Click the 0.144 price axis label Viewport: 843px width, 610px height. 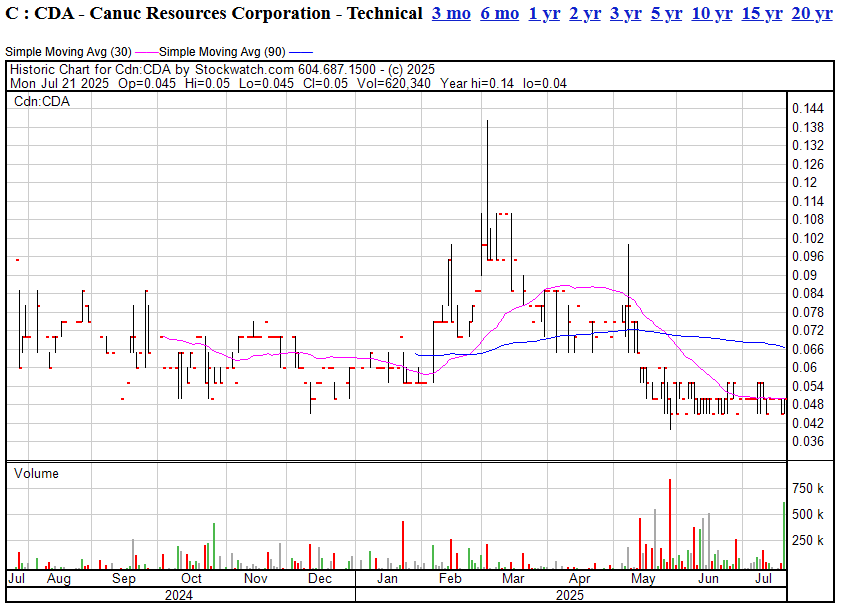(x=808, y=109)
